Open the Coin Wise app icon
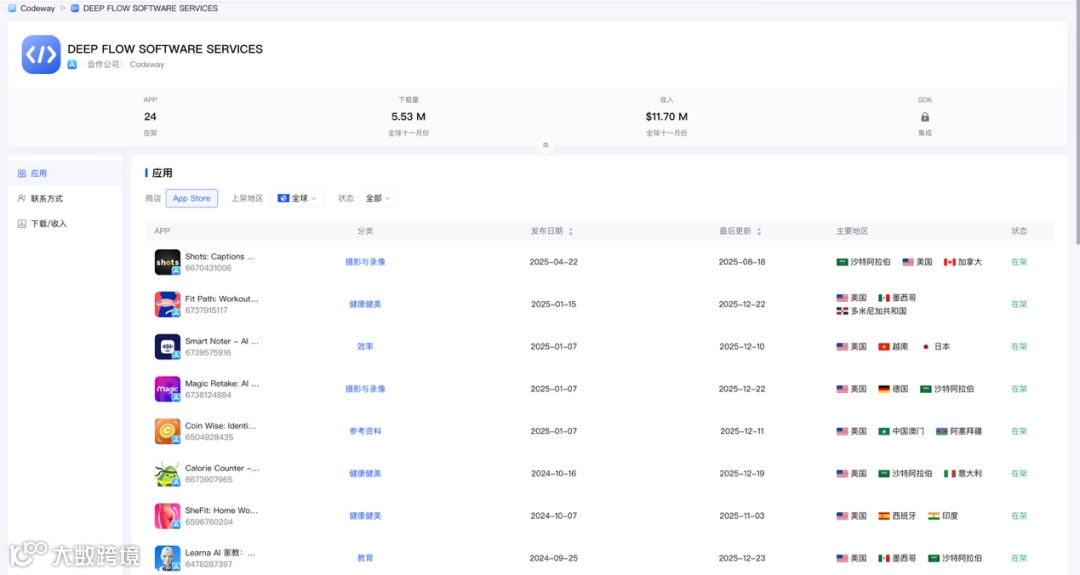The height and width of the screenshot is (575, 1080). point(167,431)
